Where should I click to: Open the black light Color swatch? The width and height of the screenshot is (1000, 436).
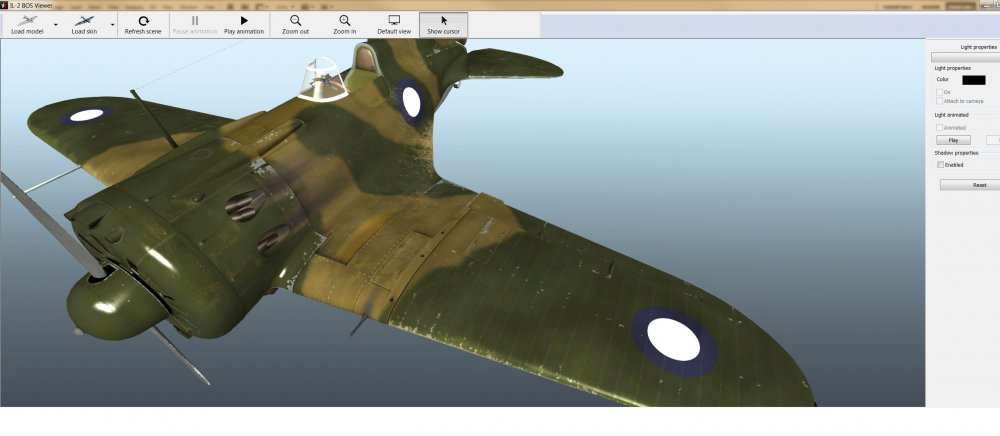pos(973,80)
